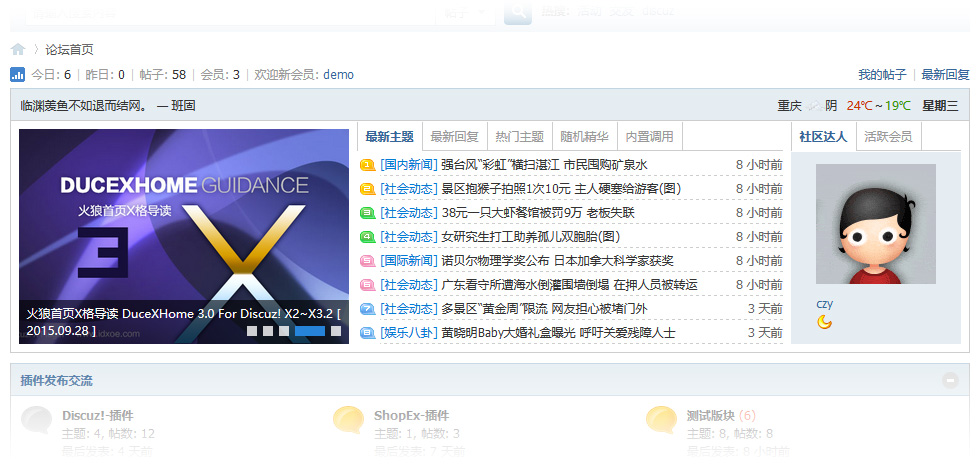Click the moon rank icon under czy

point(824,321)
